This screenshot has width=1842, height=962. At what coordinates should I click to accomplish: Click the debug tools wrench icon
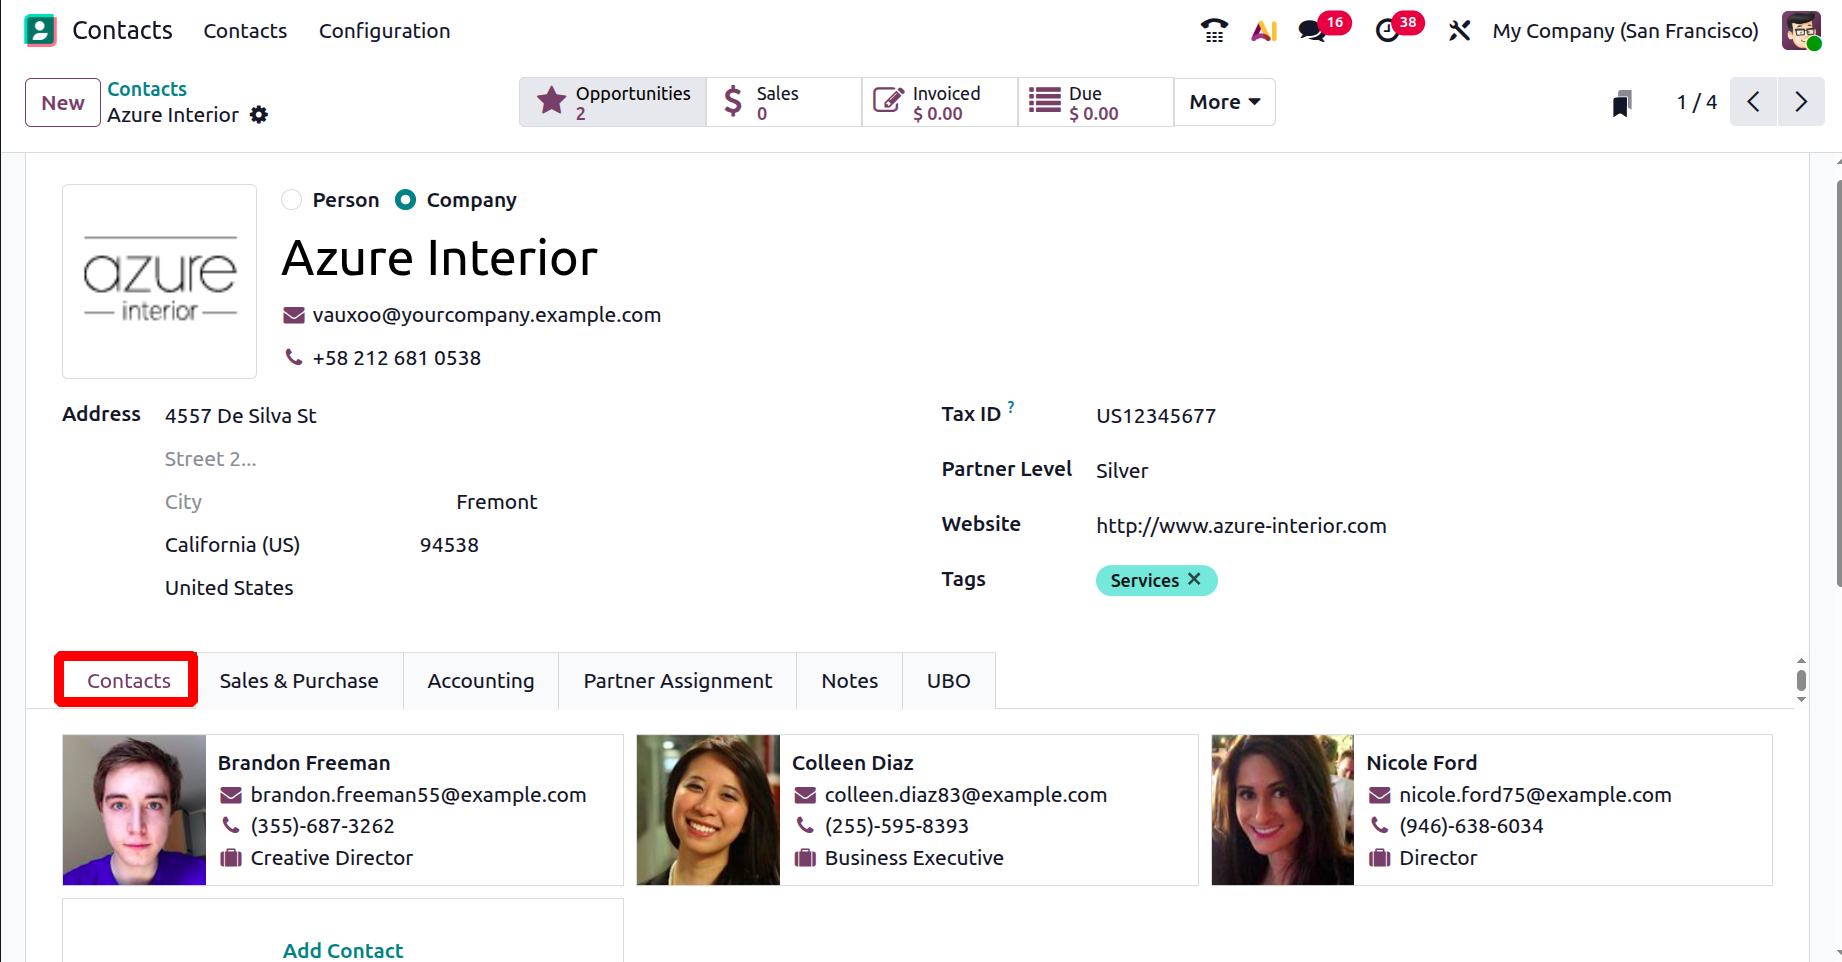[1459, 31]
